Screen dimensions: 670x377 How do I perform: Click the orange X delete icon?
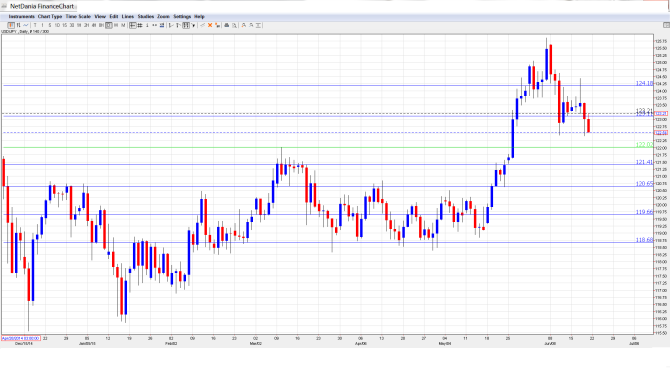[x=210, y=25]
